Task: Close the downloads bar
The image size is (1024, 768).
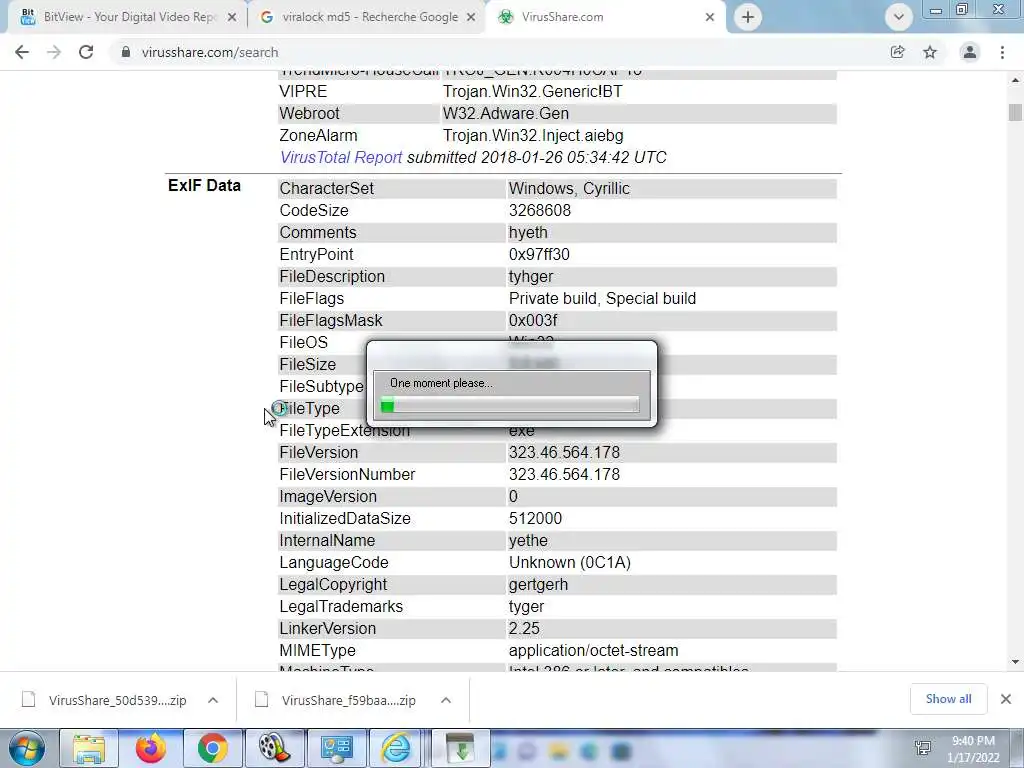Action: pos(1006,699)
